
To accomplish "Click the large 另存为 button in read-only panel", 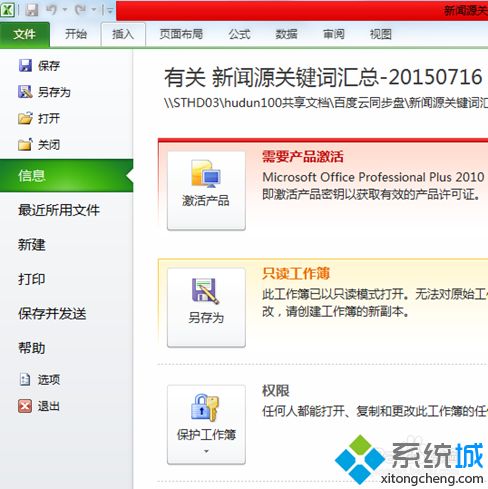I will click(x=206, y=307).
